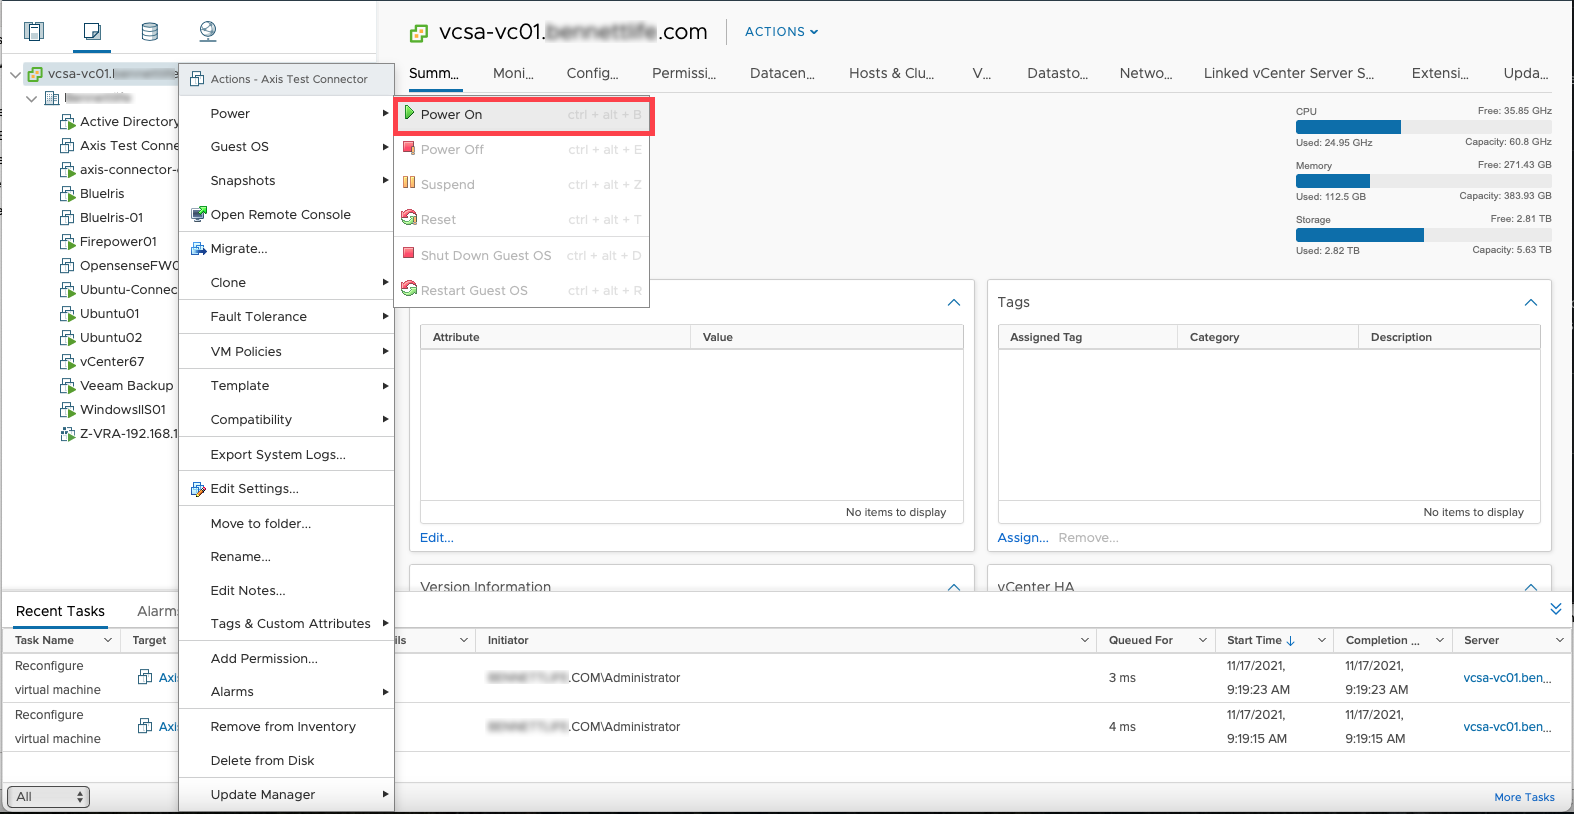Click the Migrate icon in context menu
Image resolution: width=1574 pixels, height=814 pixels.
tap(199, 248)
